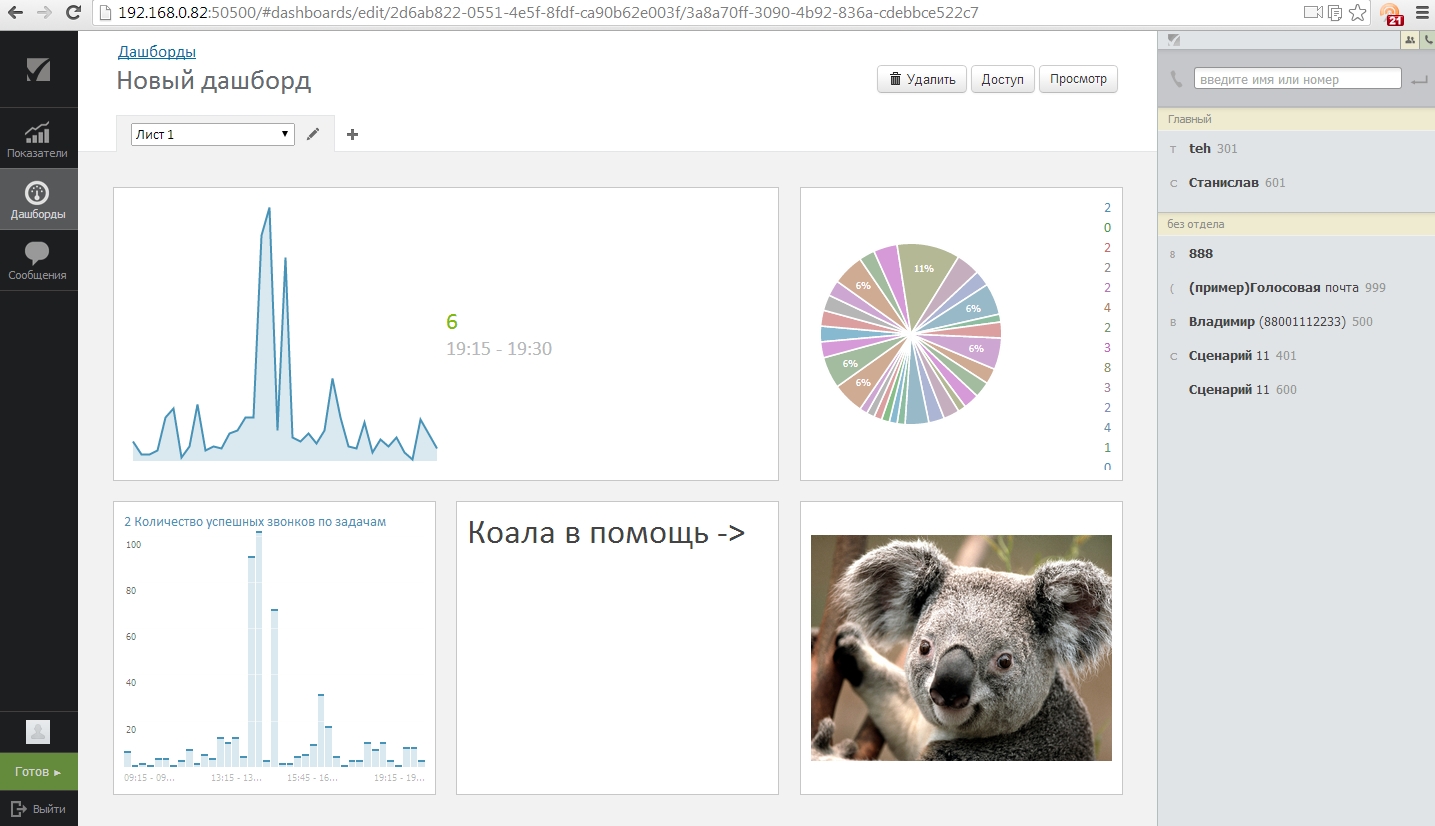
Task: Add a new sheet with plus icon
Action: [x=352, y=134]
